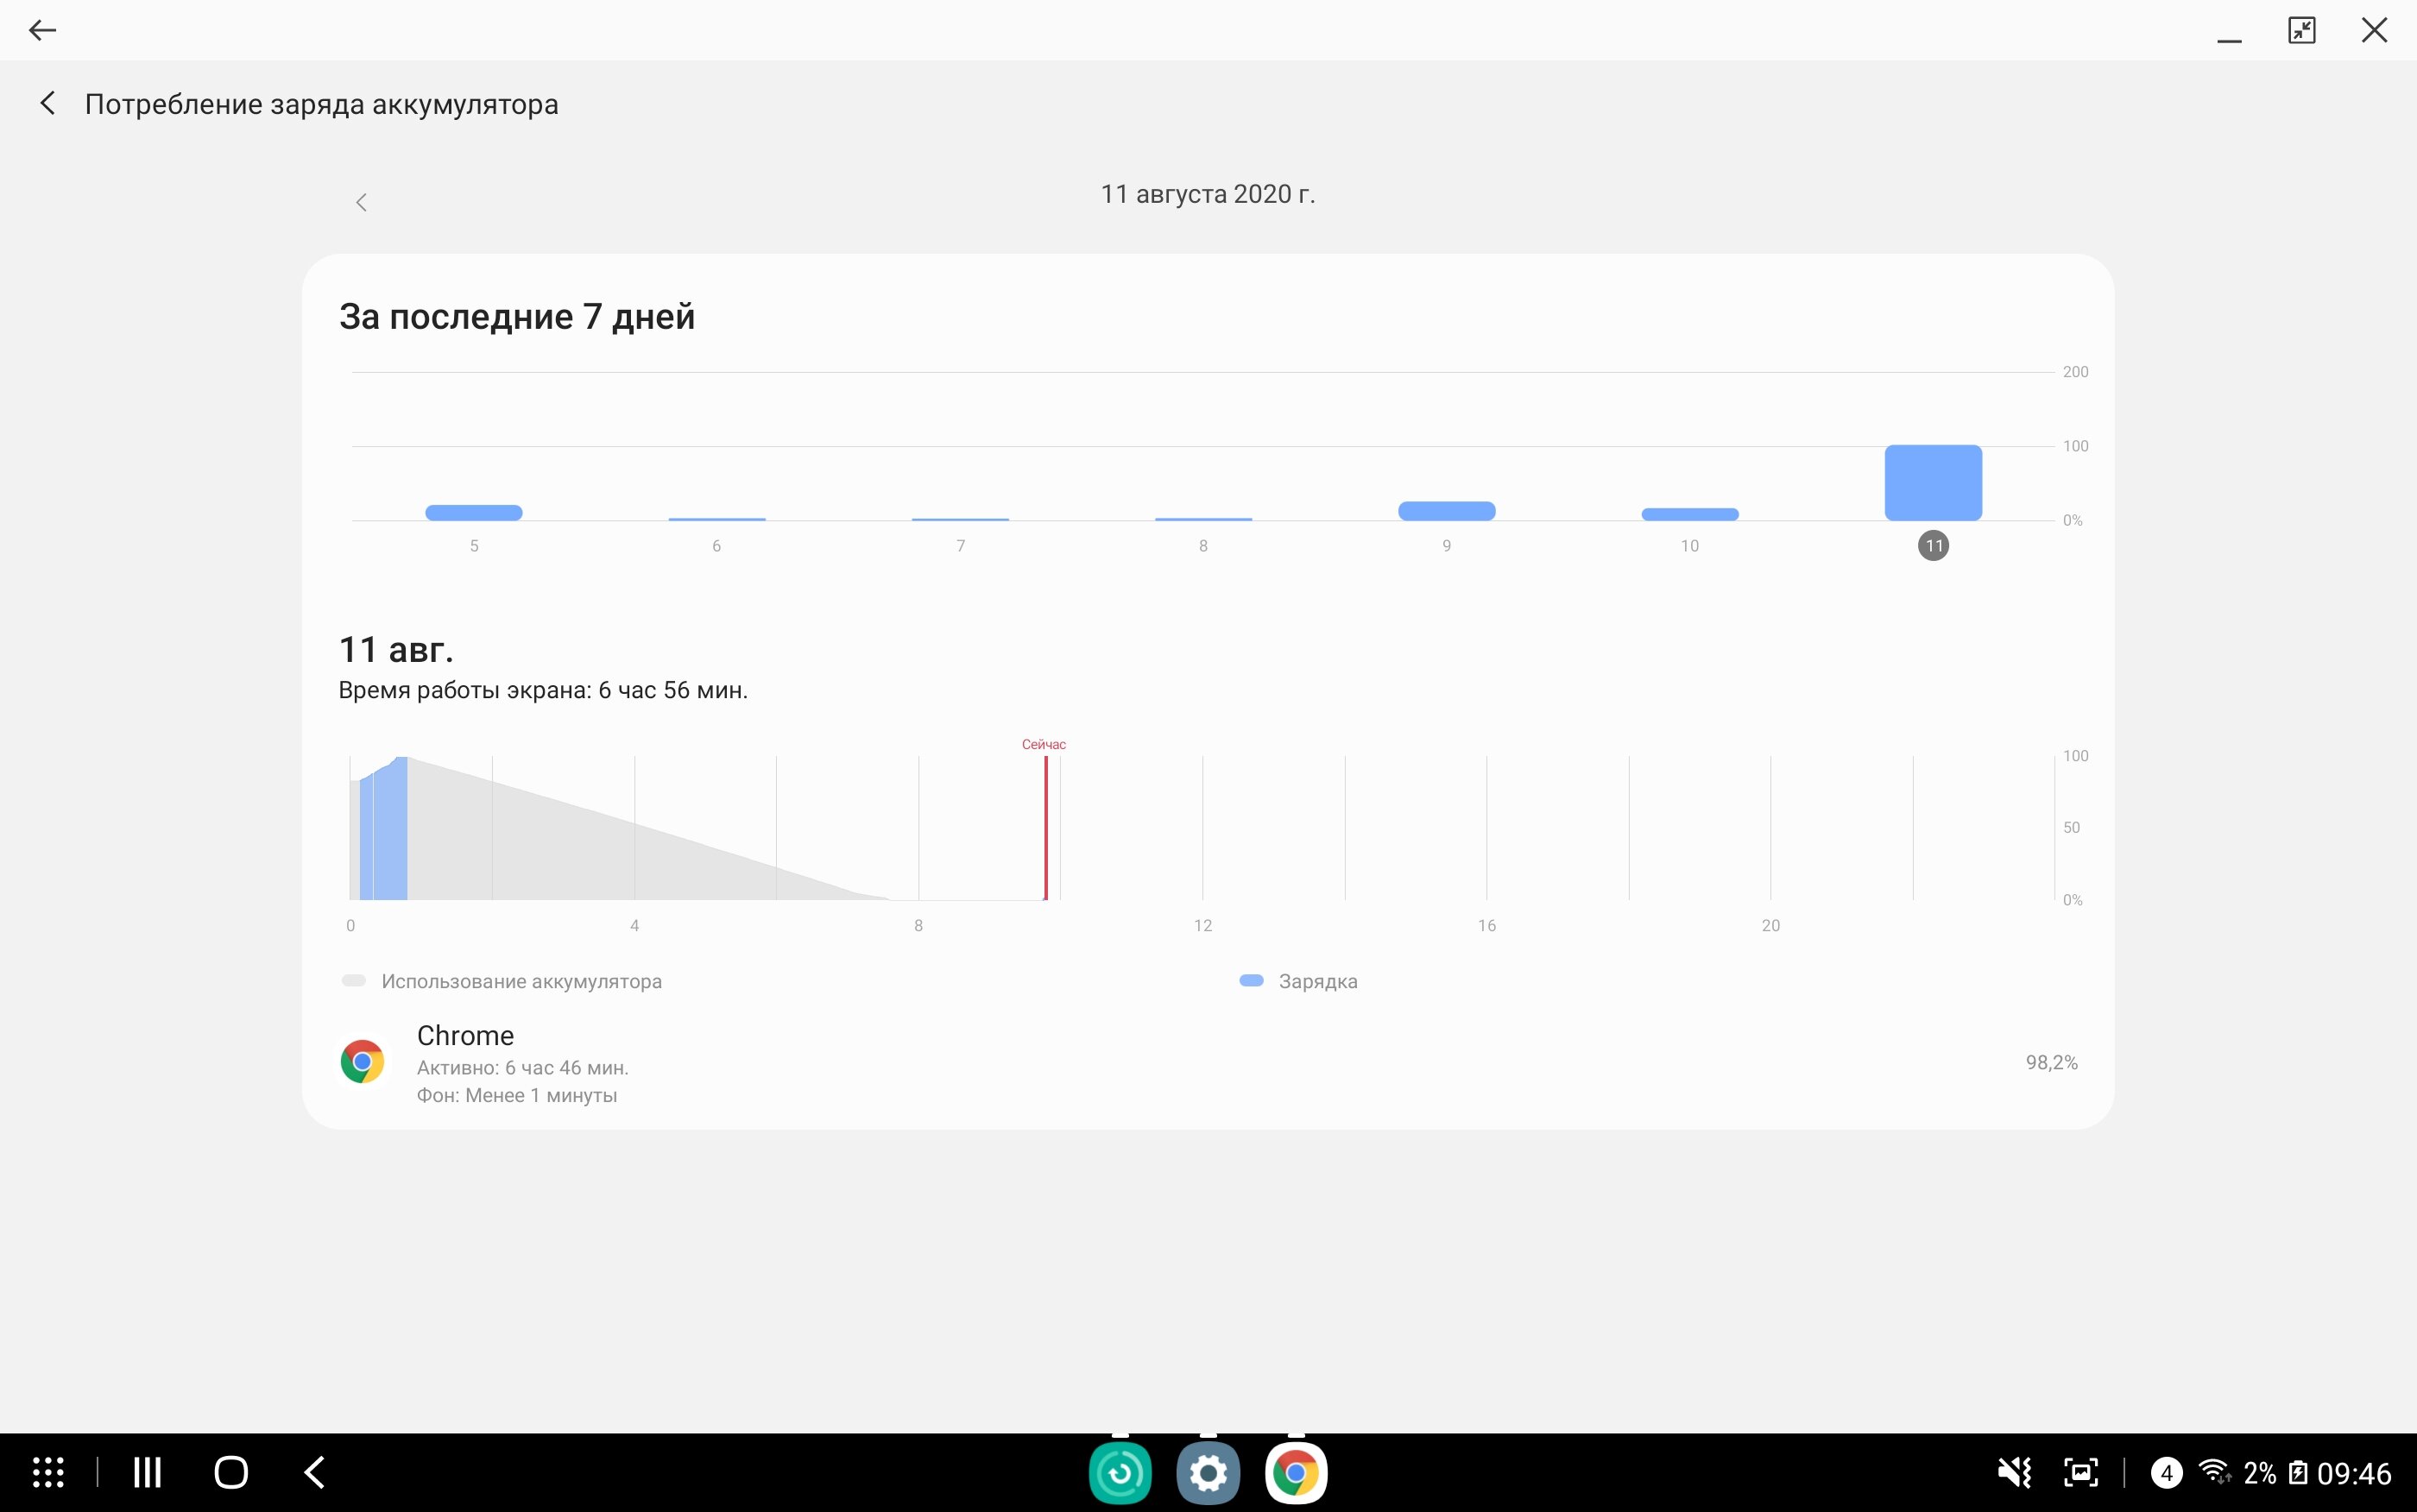Open the apps grid in taskbar
Viewport: 2417px width, 1512px height.
tap(48, 1472)
